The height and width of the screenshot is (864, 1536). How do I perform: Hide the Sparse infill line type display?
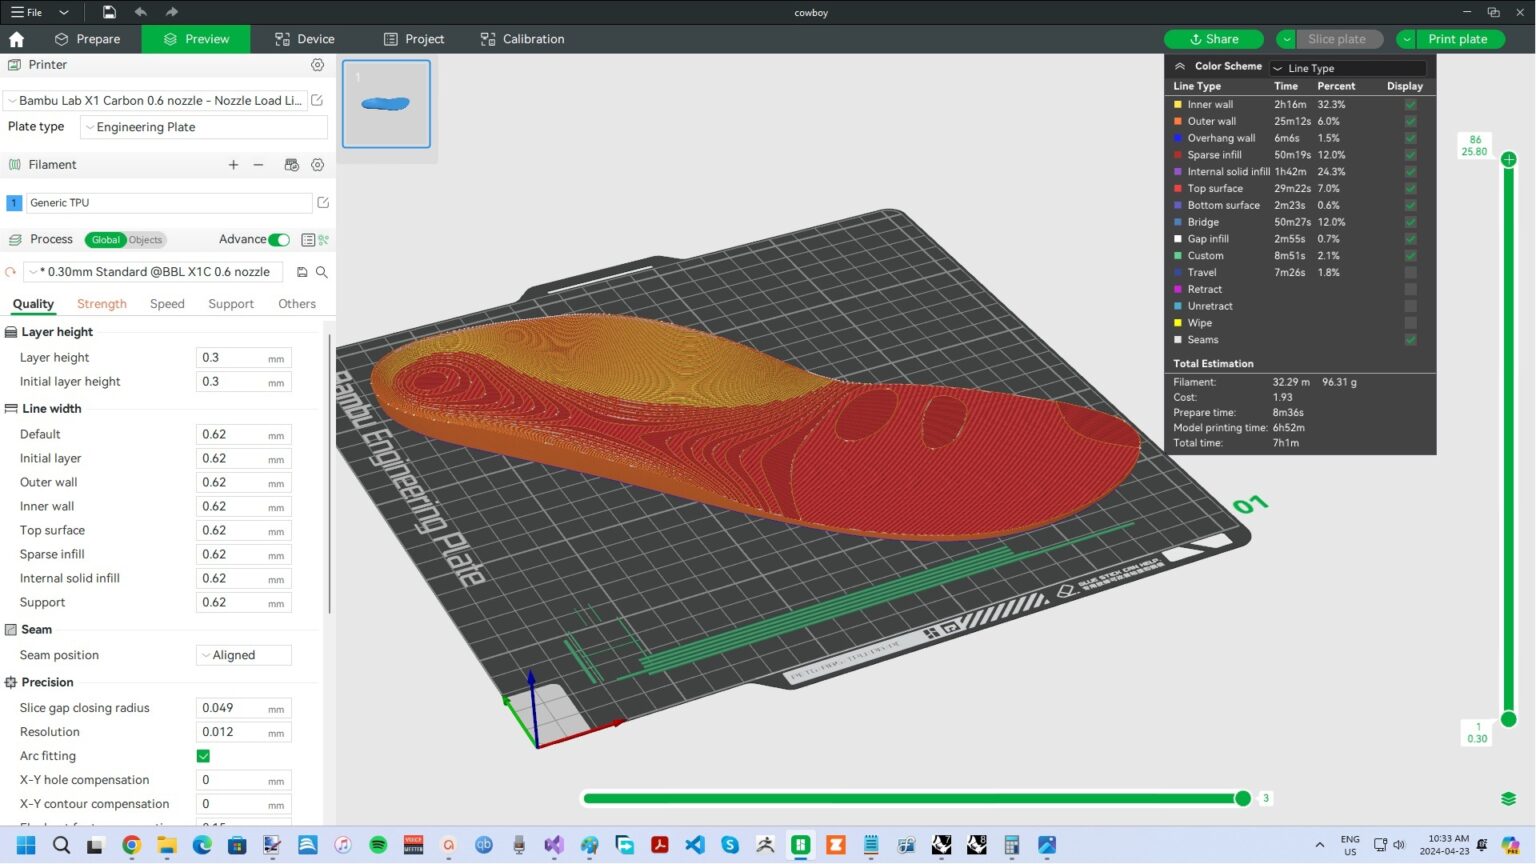pyautogui.click(x=1410, y=154)
